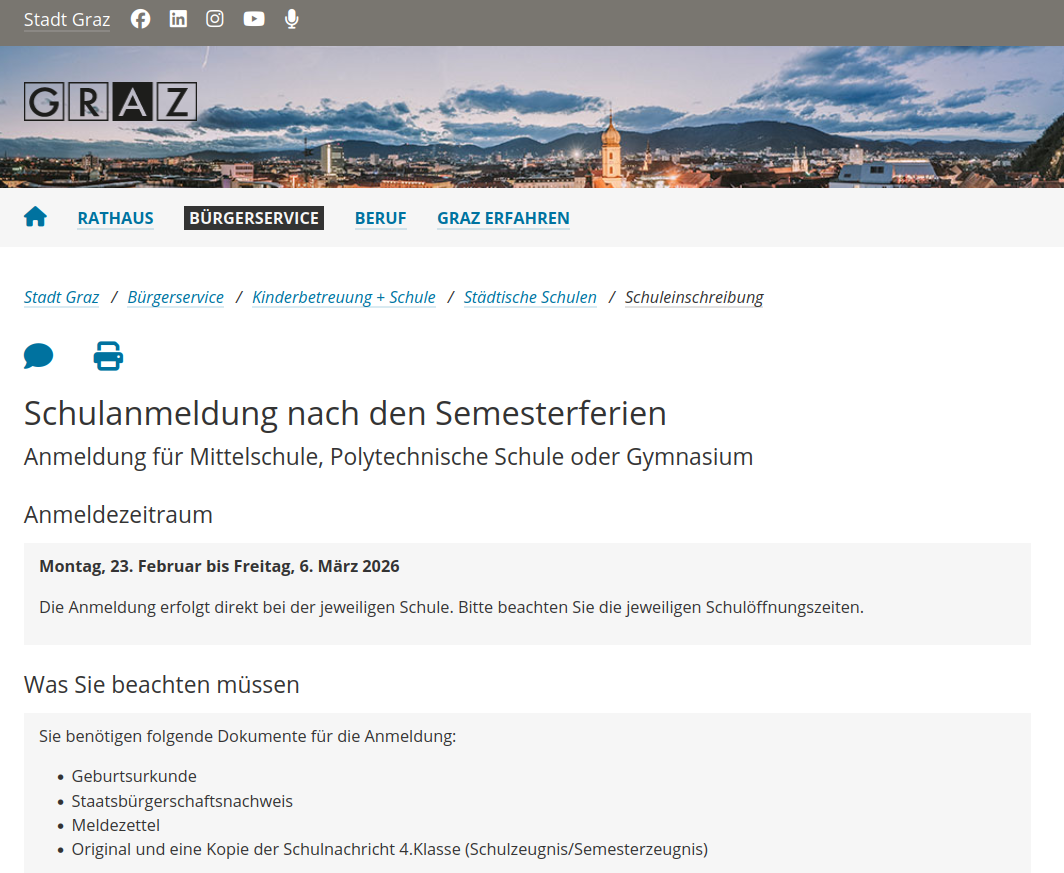Screen dimensions: 1064x873
Task: Select the highlighted BÜRGERSERVICE menu item
Action: click(x=253, y=218)
